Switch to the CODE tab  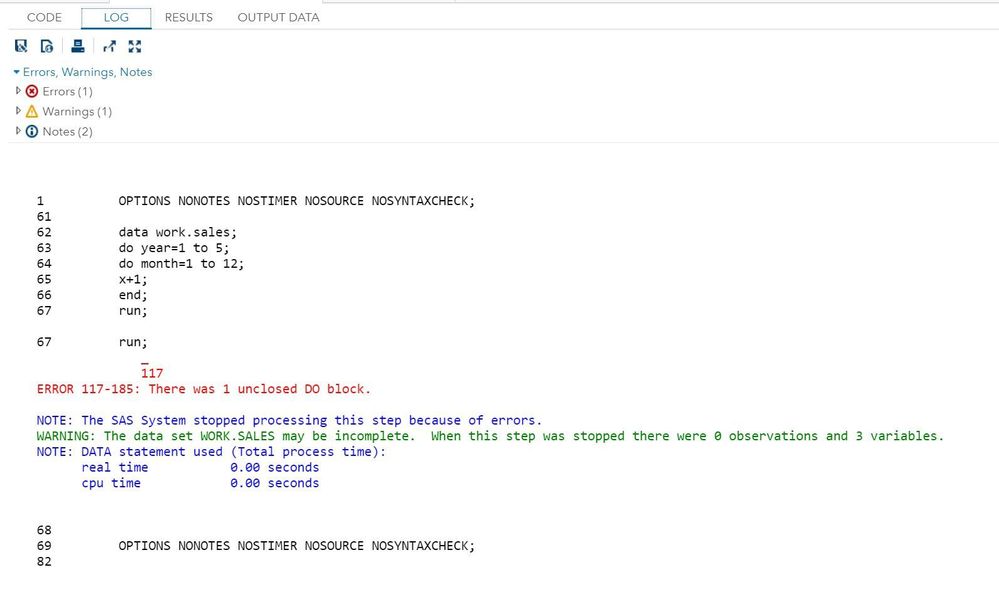(45, 17)
